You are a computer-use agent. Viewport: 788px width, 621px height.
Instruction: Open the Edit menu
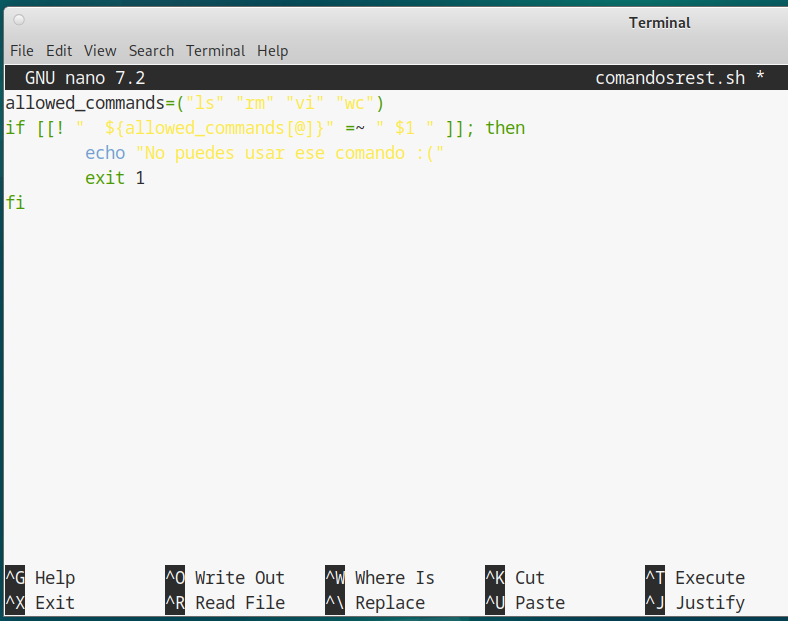pyautogui.click(x=59, y=51)
